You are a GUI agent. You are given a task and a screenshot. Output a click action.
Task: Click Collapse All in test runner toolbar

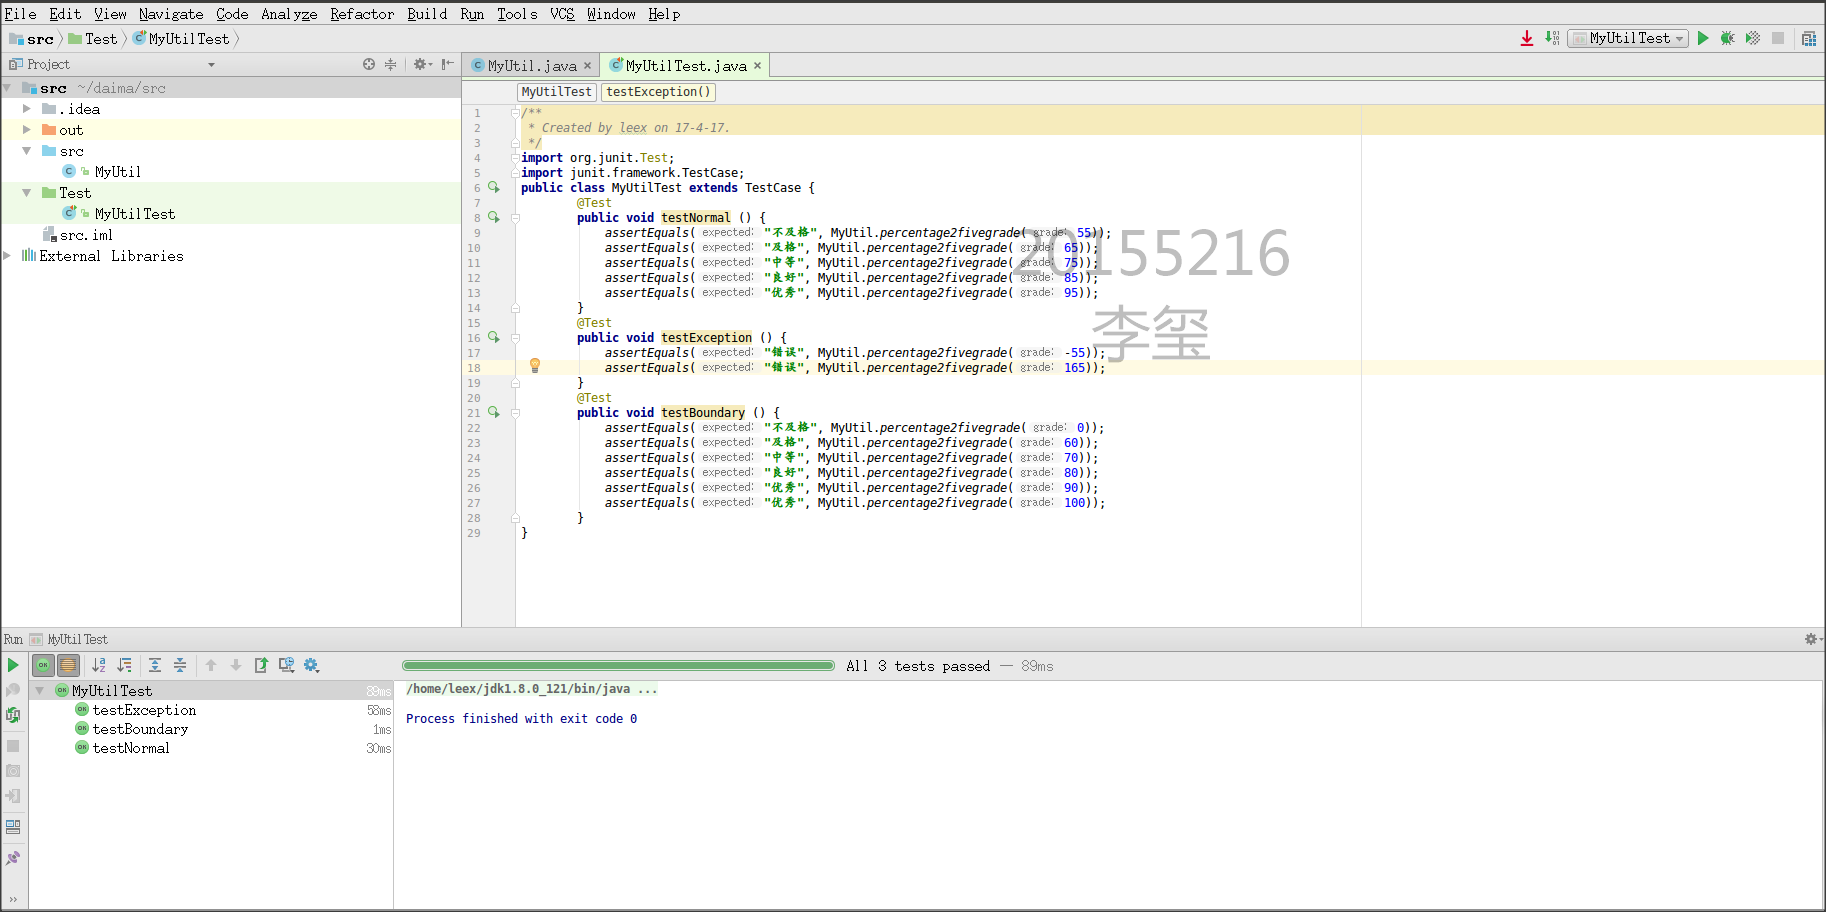tap(180, 665)
